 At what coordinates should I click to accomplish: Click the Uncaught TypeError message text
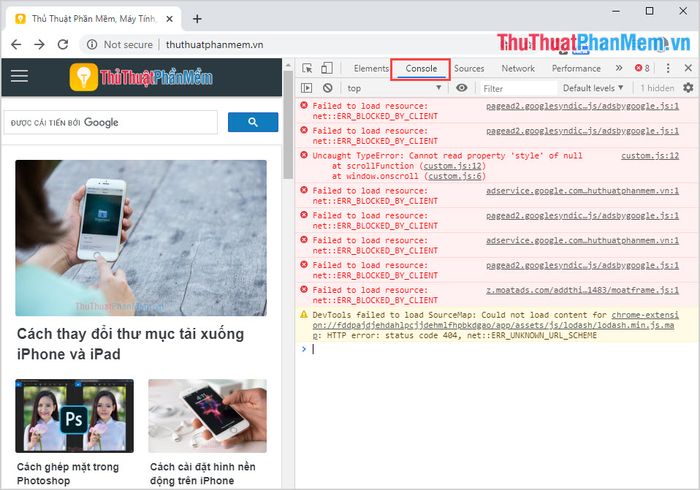447,155
